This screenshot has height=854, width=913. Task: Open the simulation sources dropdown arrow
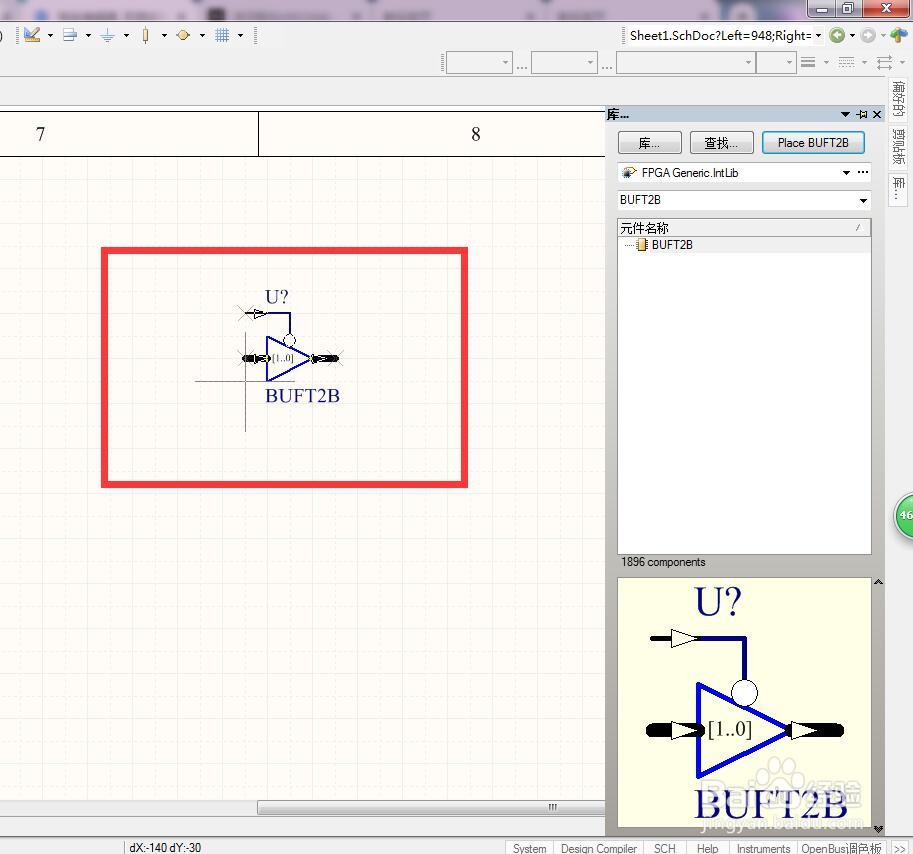click(x=202, y=36)
